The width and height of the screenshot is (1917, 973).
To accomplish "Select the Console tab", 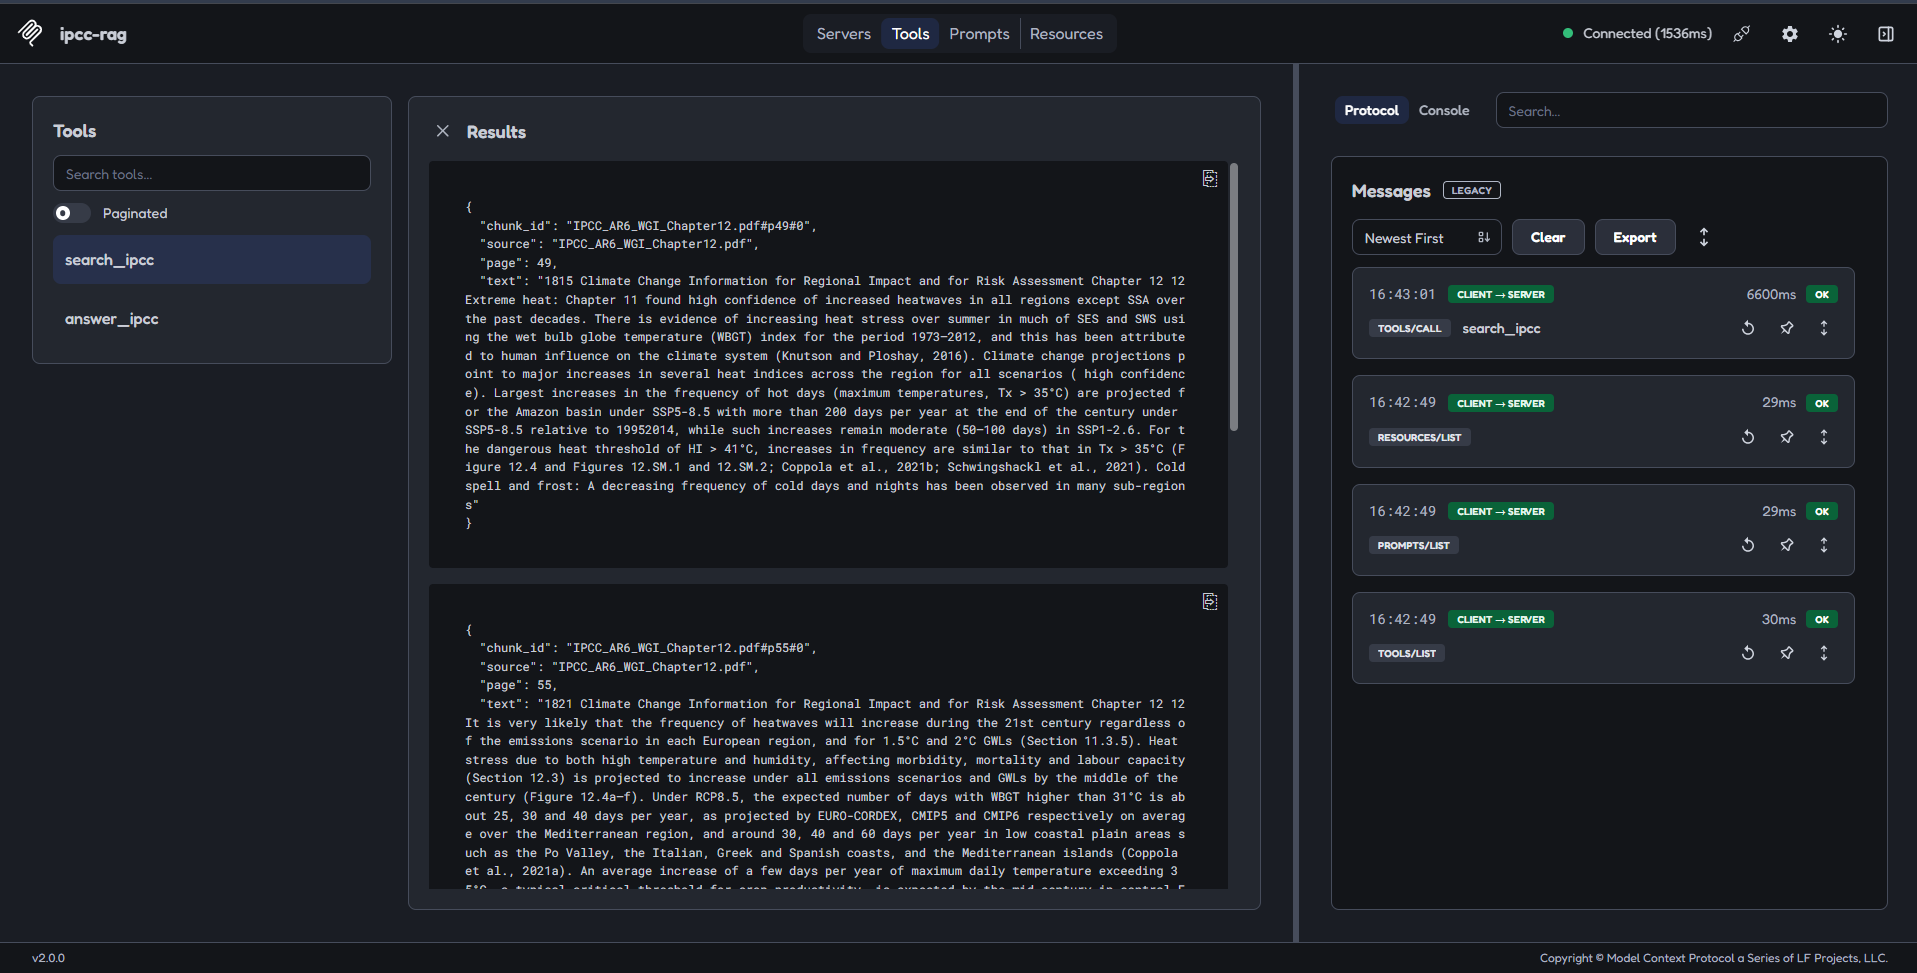I will (1444, 110).
